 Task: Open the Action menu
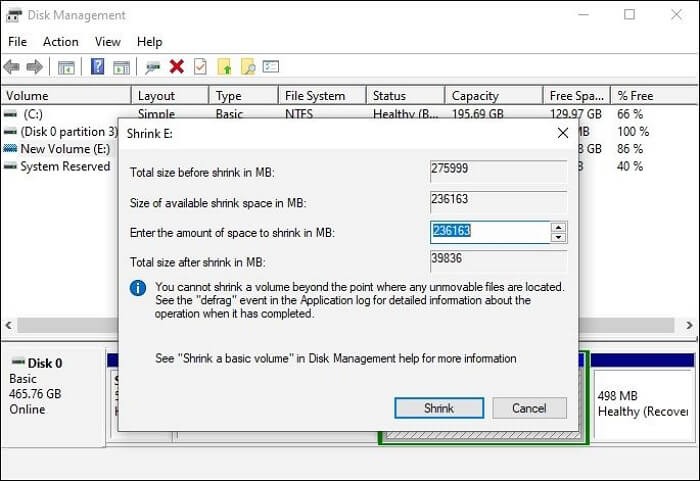(x=60, y=42)
